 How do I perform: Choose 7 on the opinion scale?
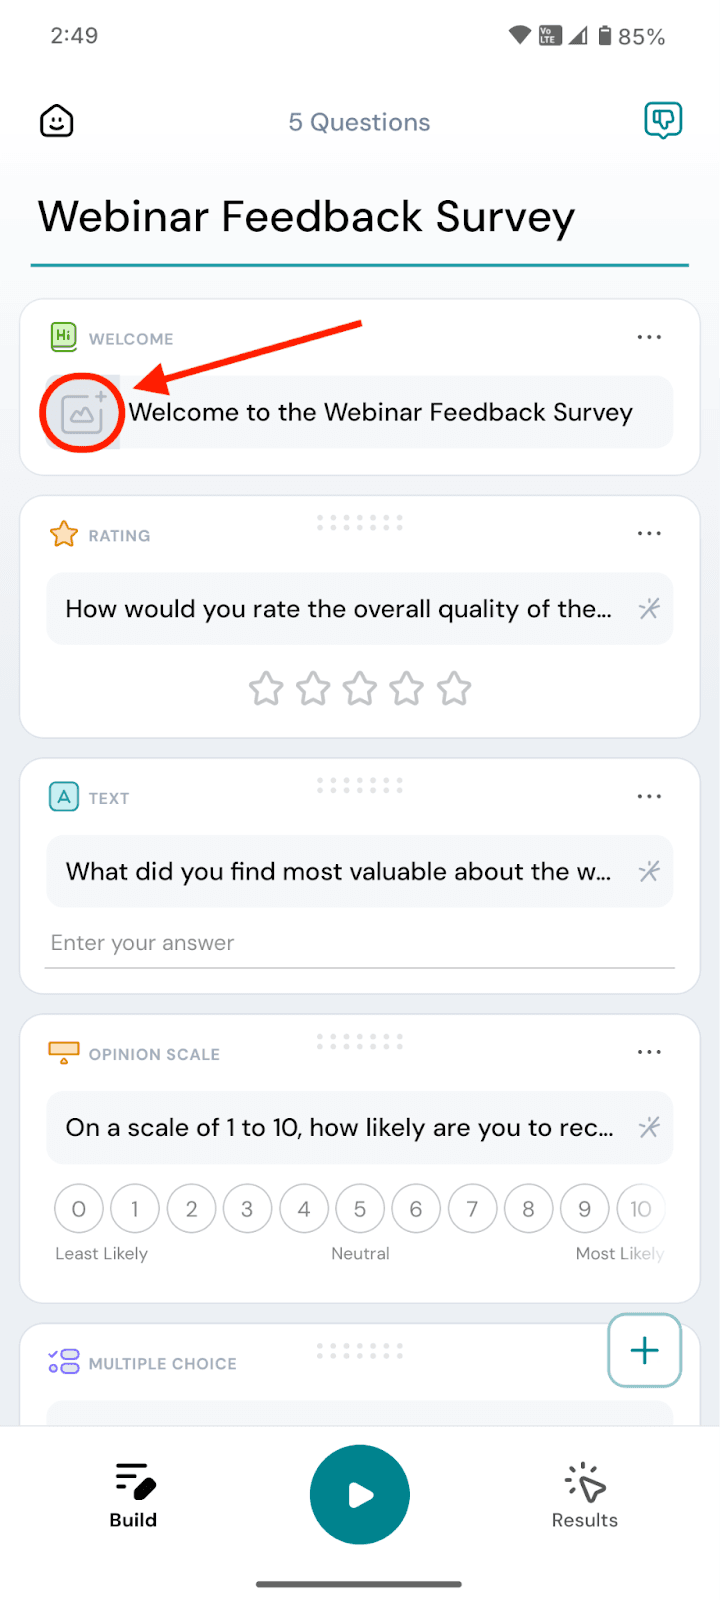[x=472, y=1209]
